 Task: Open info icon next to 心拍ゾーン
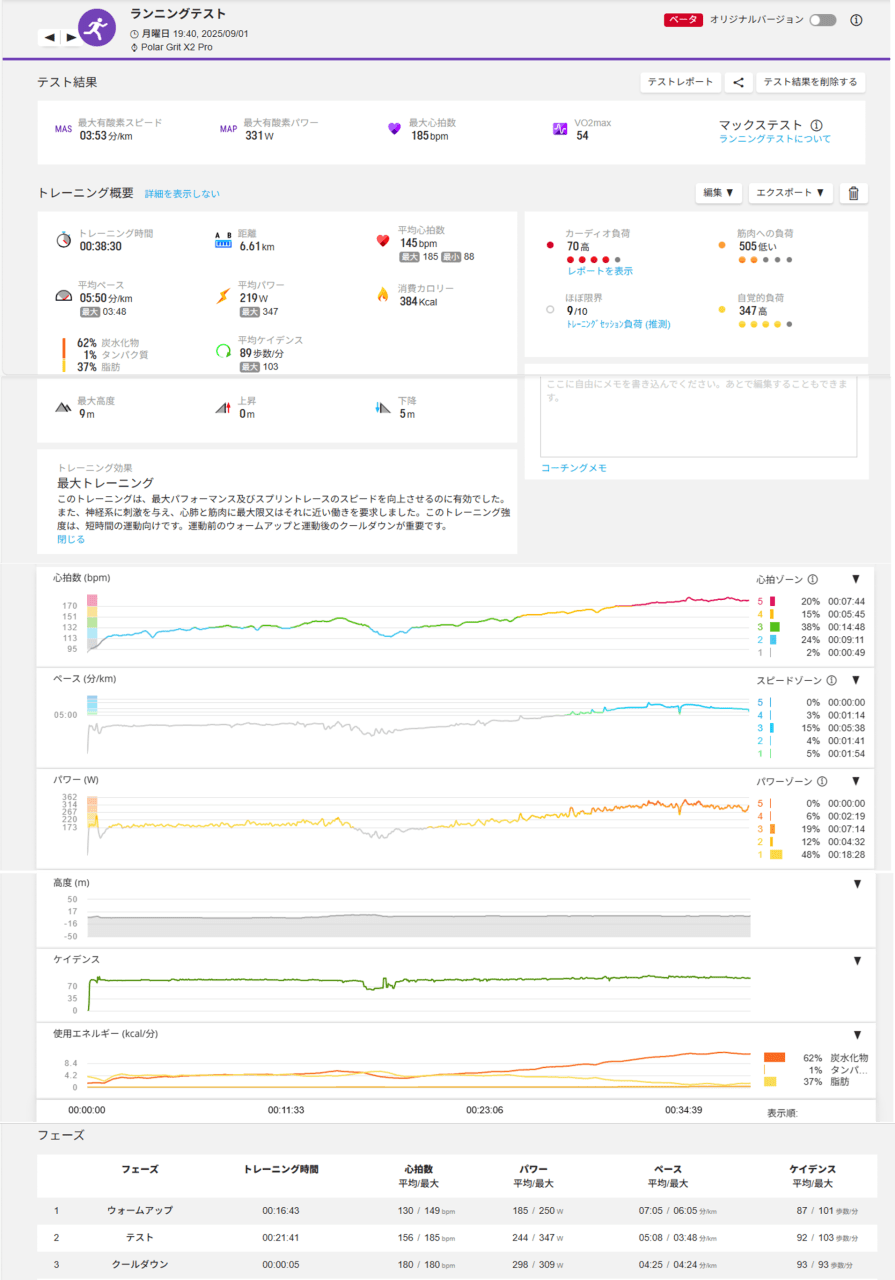813,579
